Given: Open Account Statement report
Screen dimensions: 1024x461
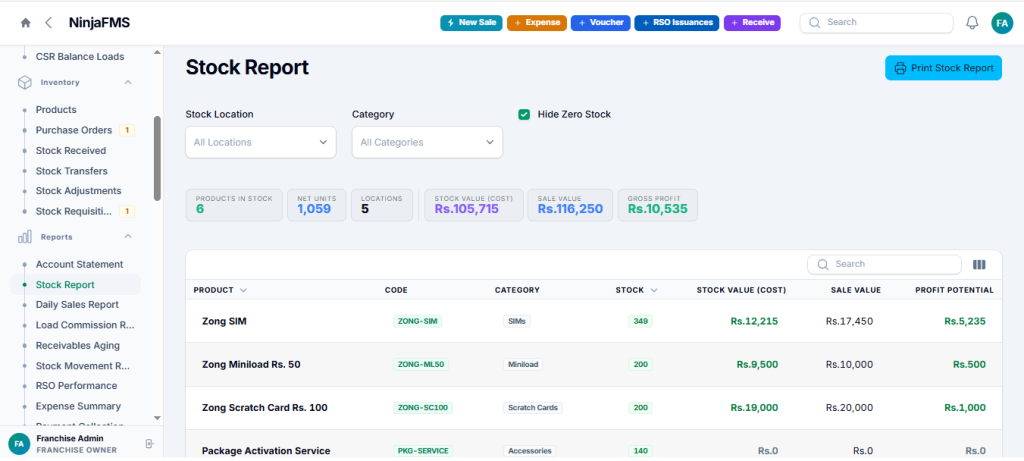Looking at the screenshot, I should 80,264.
